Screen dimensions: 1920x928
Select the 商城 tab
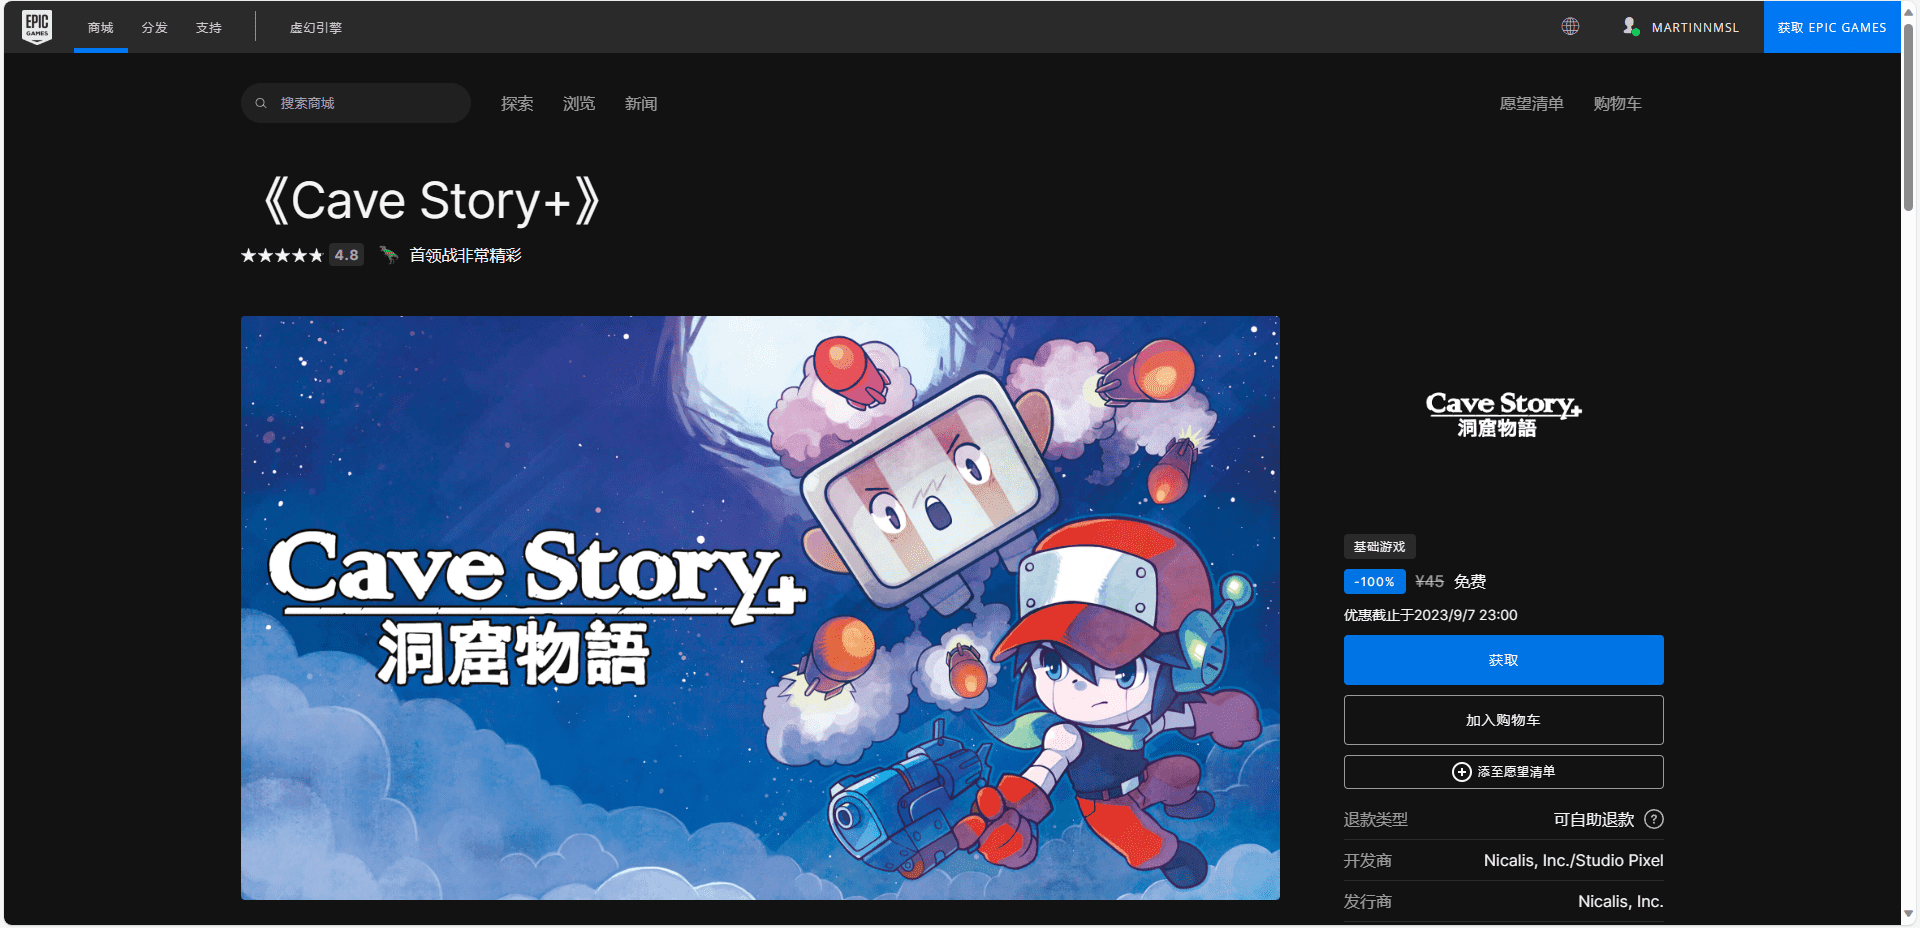pyautogui.click(x=101, y=27)
